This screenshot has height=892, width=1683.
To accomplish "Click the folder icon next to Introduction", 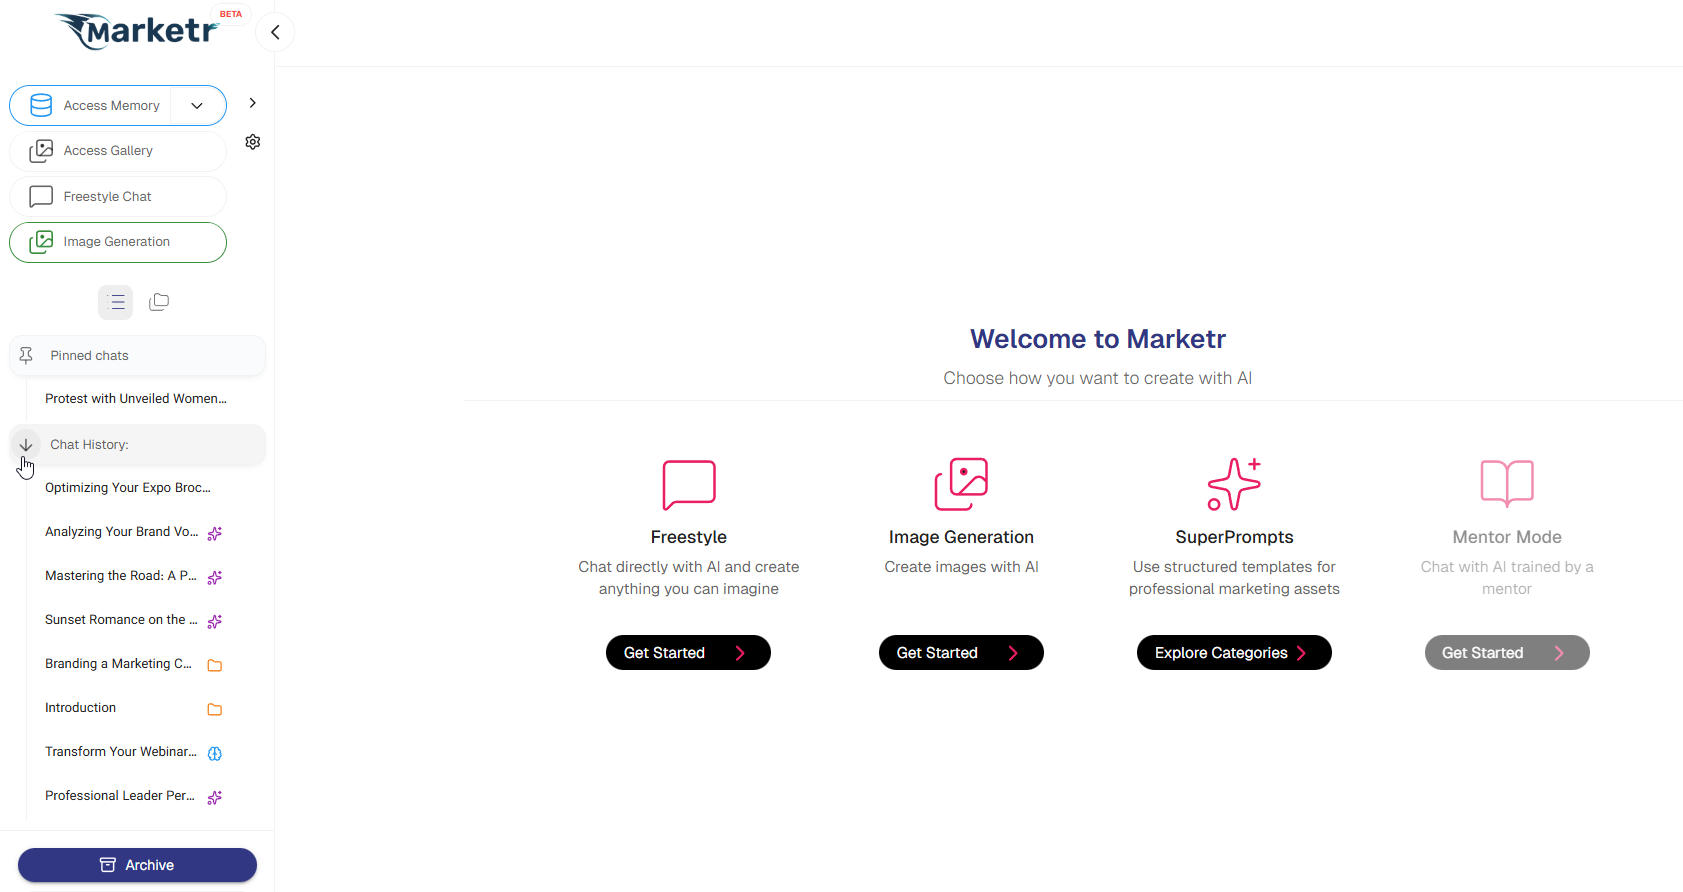I will pyautogui.click(x=214, y=709).
